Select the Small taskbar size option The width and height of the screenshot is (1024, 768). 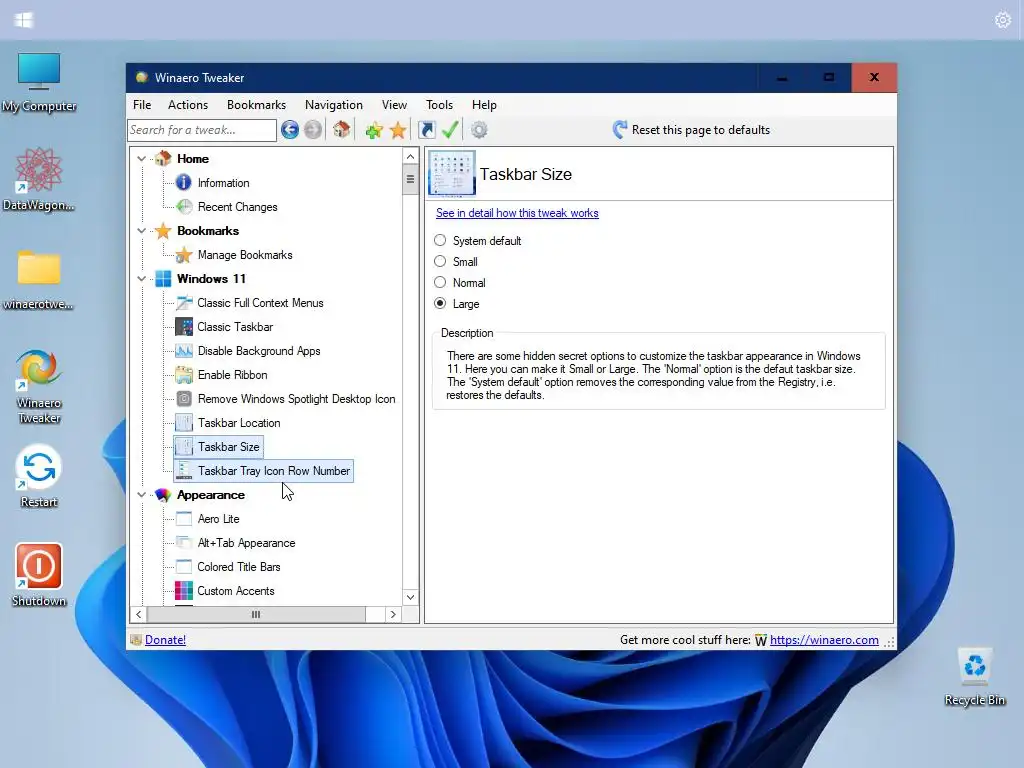point(440,261)
